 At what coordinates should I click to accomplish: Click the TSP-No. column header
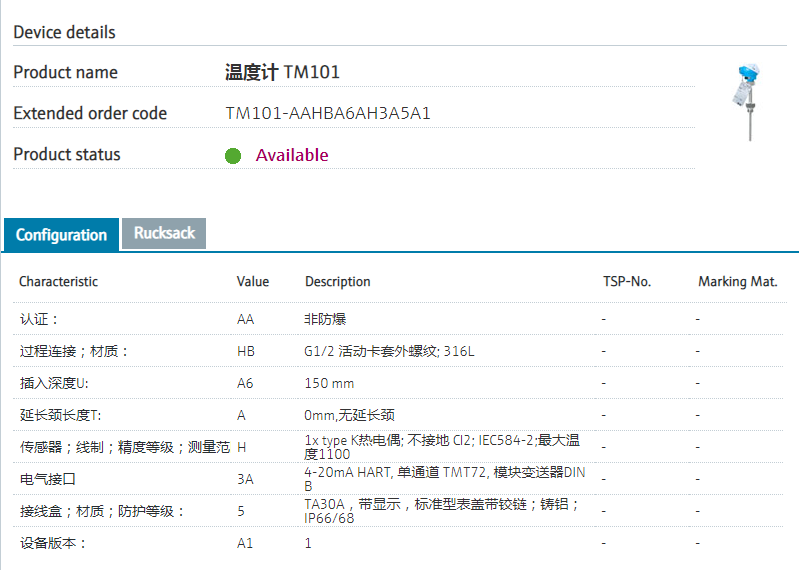click(627, 282)
